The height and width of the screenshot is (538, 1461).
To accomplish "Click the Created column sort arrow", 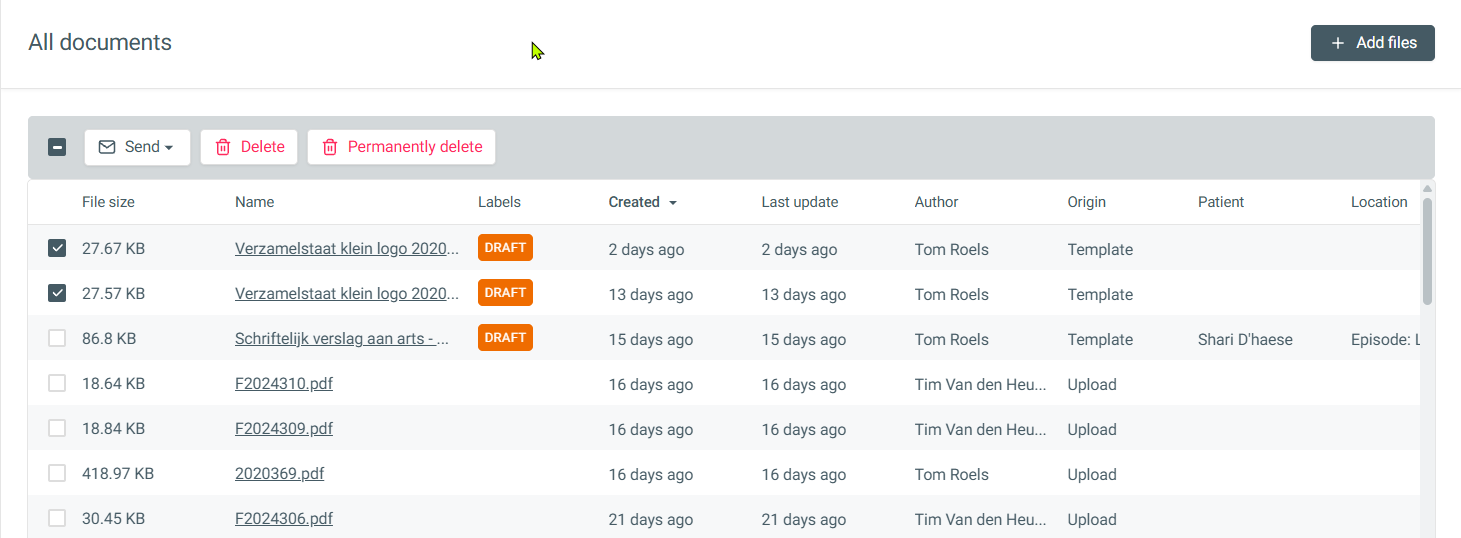I will [x=673, y=203].
